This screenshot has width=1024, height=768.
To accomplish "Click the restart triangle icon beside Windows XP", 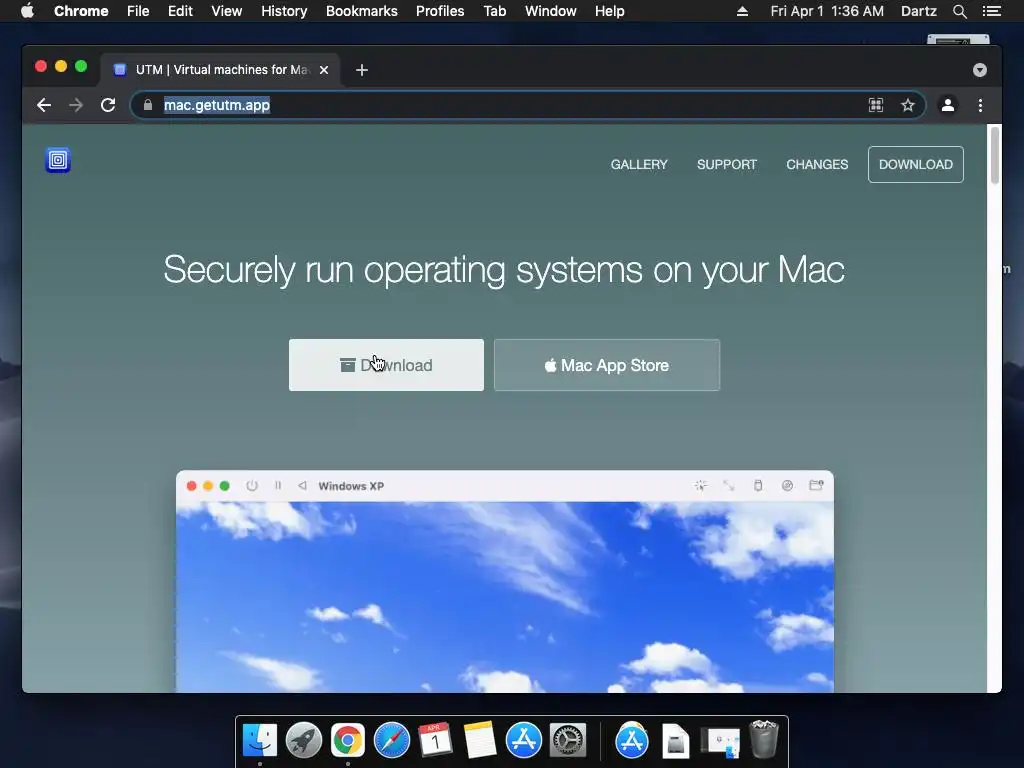I will tap(302, 486).
